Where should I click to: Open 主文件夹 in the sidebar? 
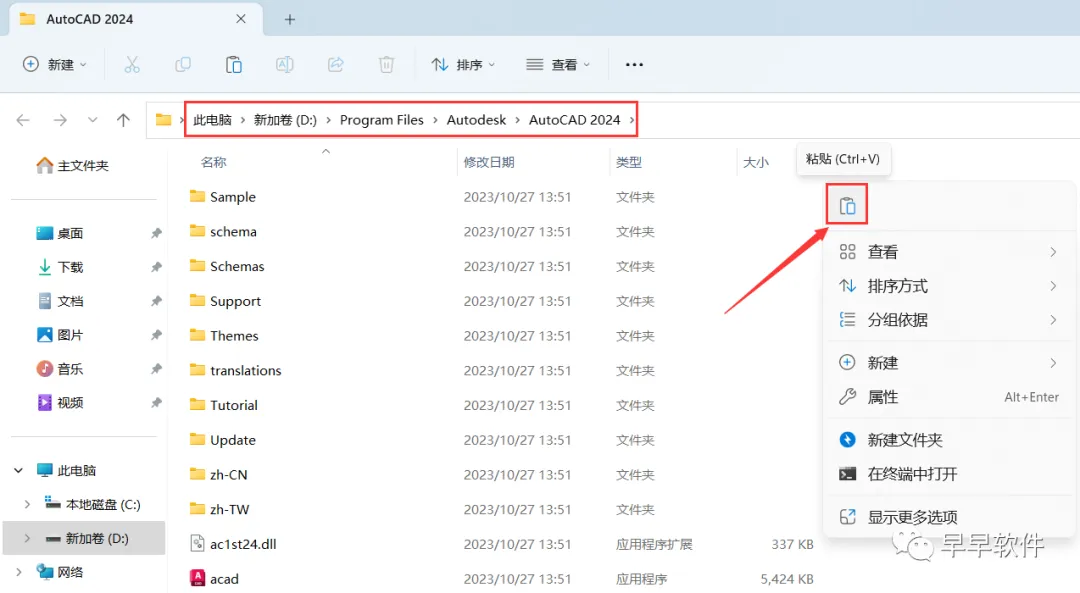(x=72, y=165)
